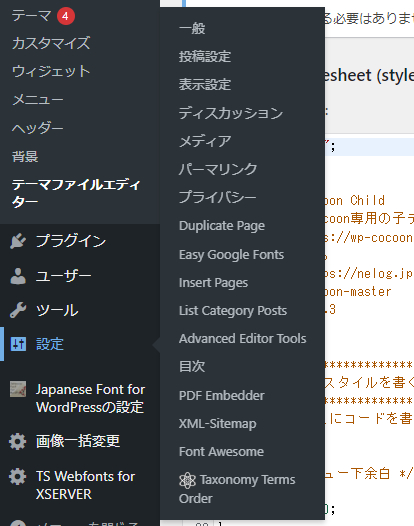
Task: Open the テーマ submenu item
Action: tap(31, 16)
